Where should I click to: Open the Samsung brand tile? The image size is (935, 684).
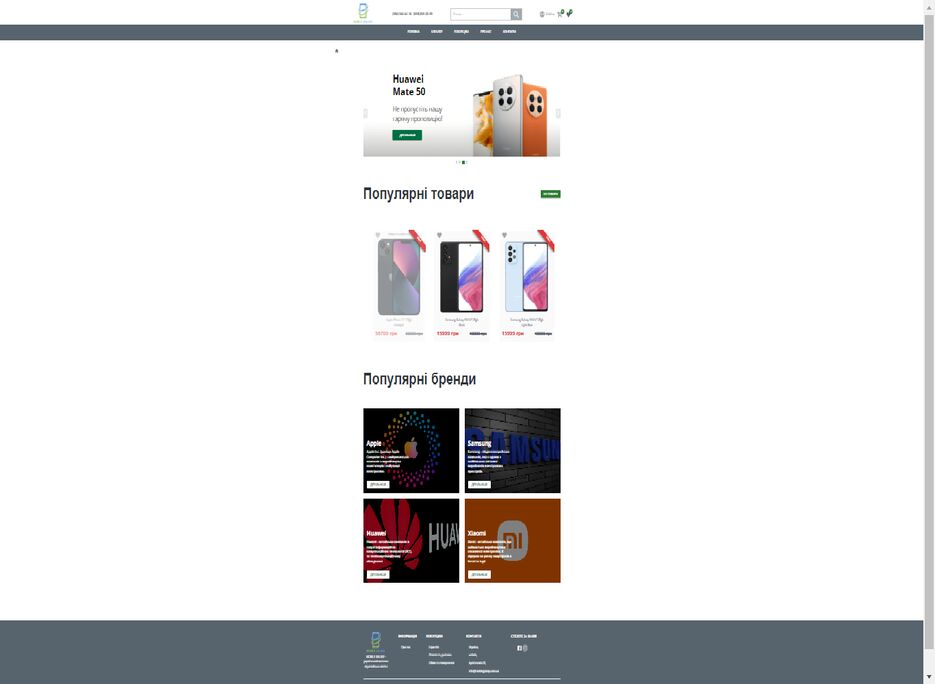pyautogui.click(x=512, y=450)
